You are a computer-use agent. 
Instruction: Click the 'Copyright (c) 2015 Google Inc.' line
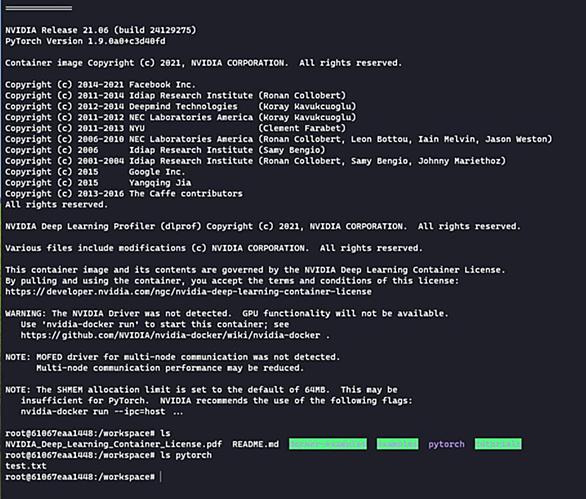[x=95, y=172]
